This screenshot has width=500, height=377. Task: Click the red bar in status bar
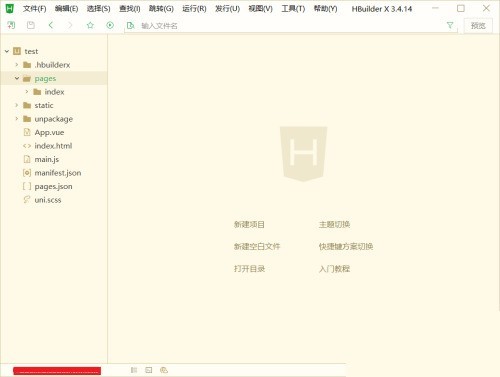[57, 371]
